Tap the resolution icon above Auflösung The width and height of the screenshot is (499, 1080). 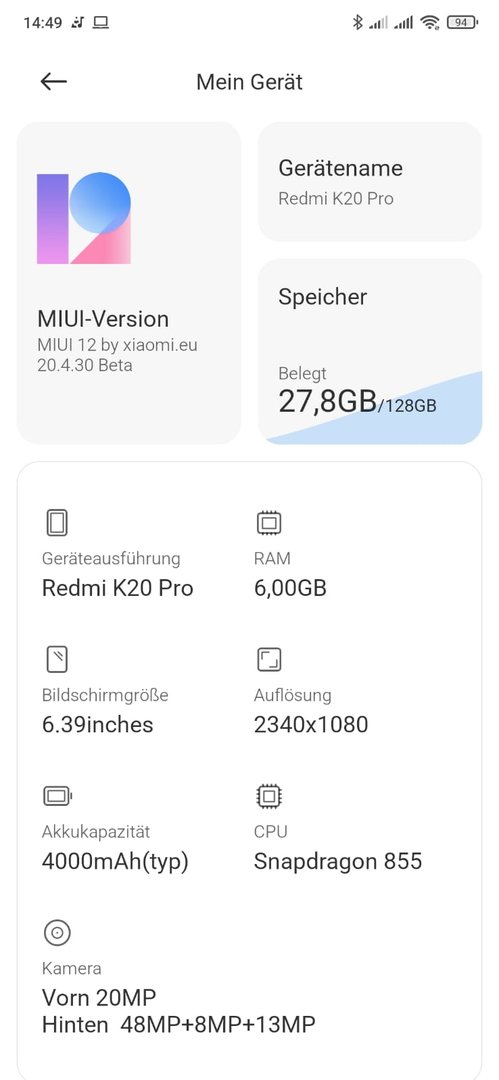pos(269,660)
